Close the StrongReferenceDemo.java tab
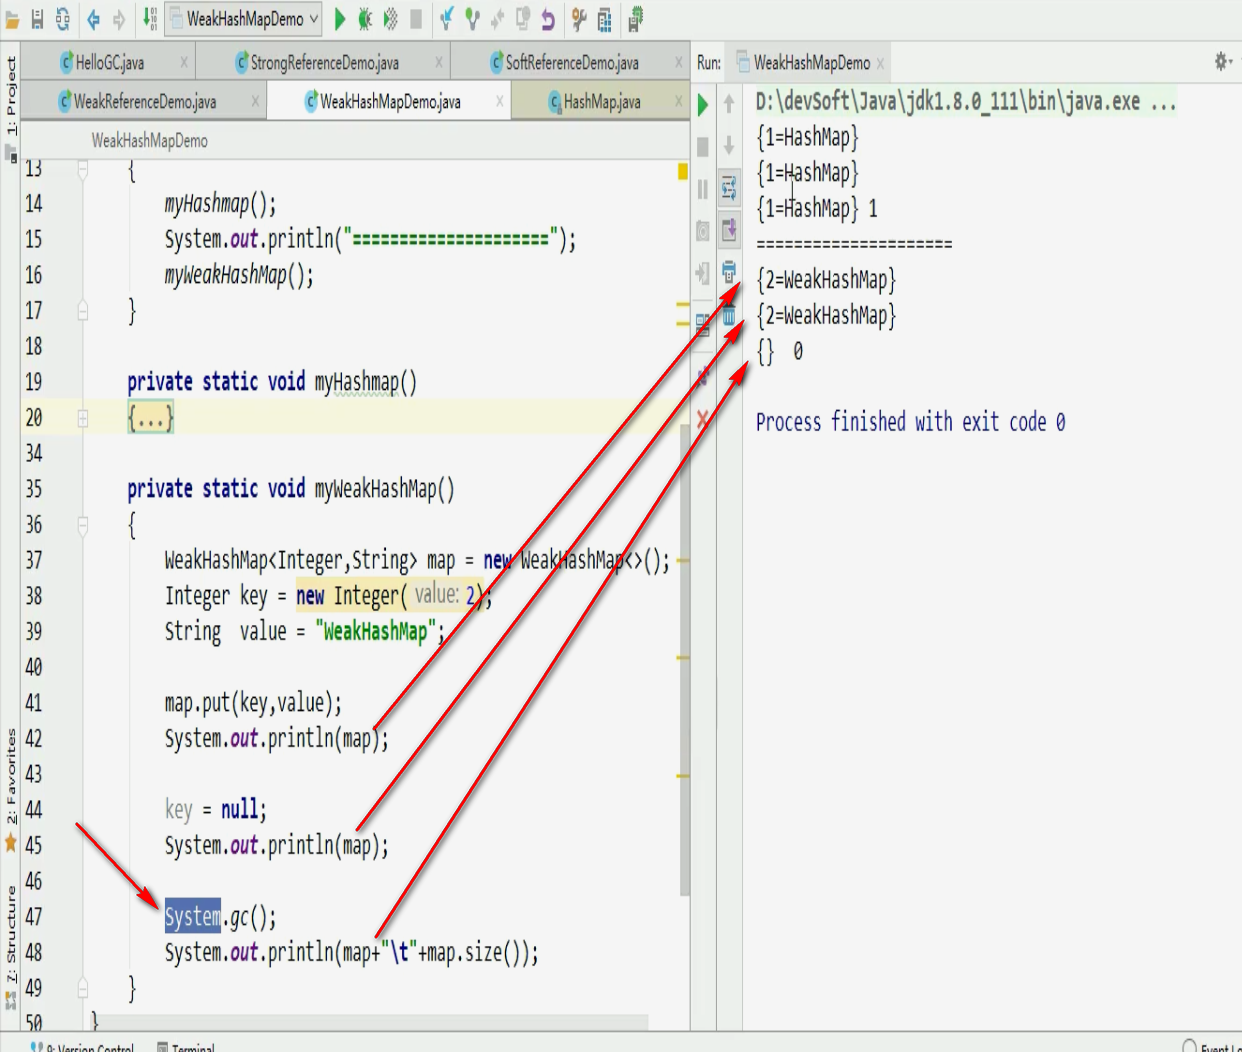 [x=439, y=62]
